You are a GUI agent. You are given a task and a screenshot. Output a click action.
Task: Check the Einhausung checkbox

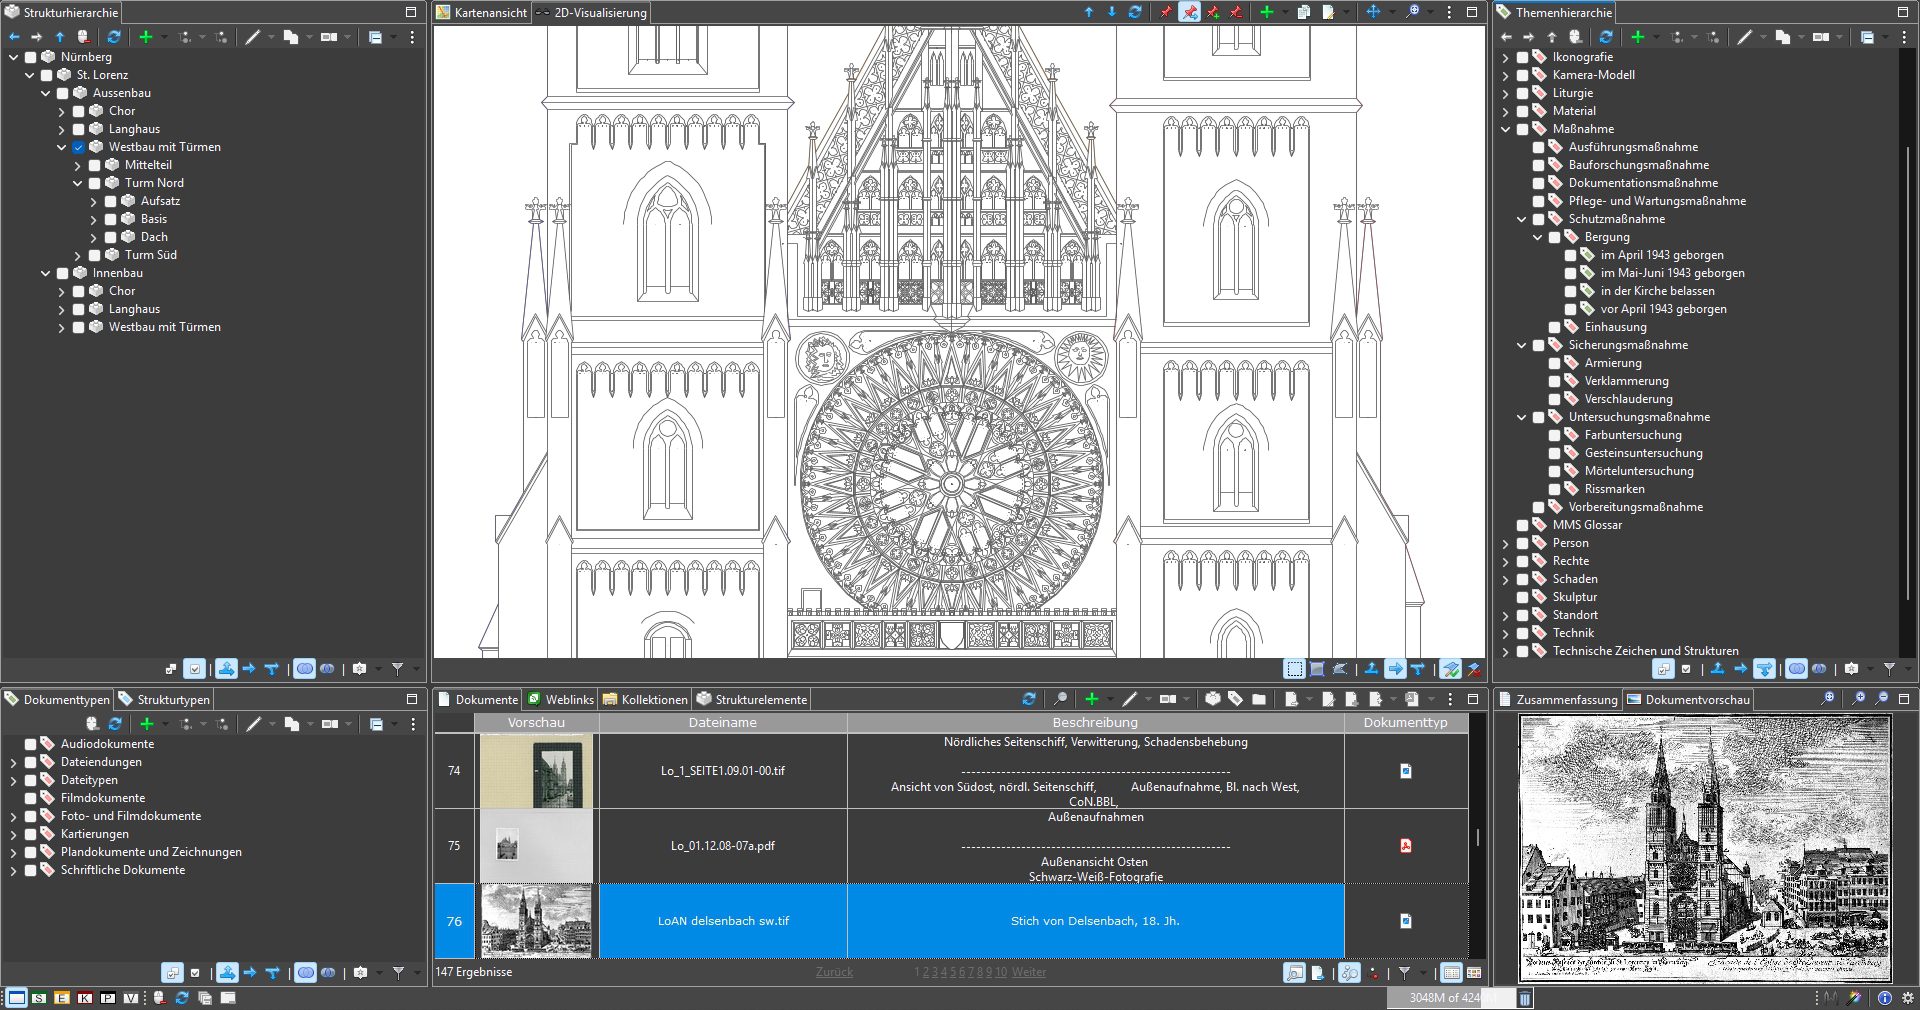click(1554, 327)
